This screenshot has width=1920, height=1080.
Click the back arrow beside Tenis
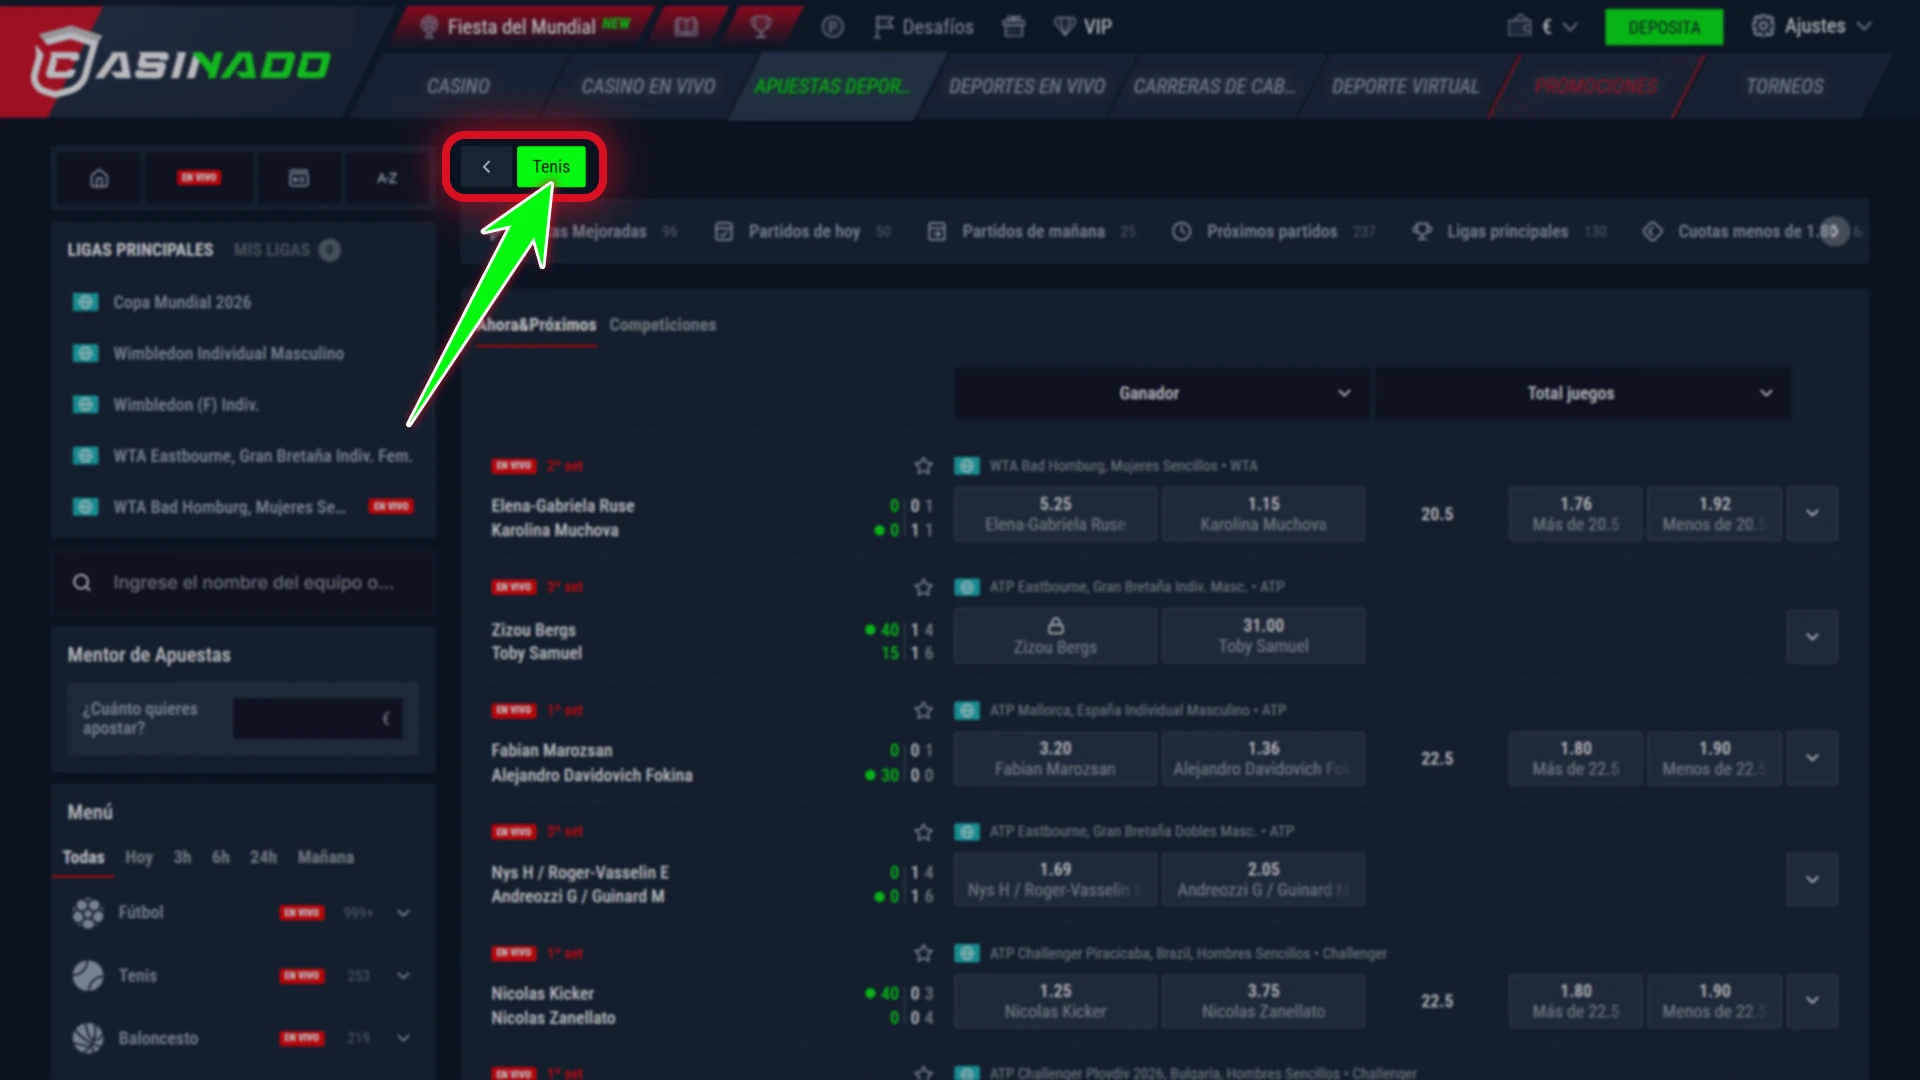pyautogui.click(x=486, y=167)
